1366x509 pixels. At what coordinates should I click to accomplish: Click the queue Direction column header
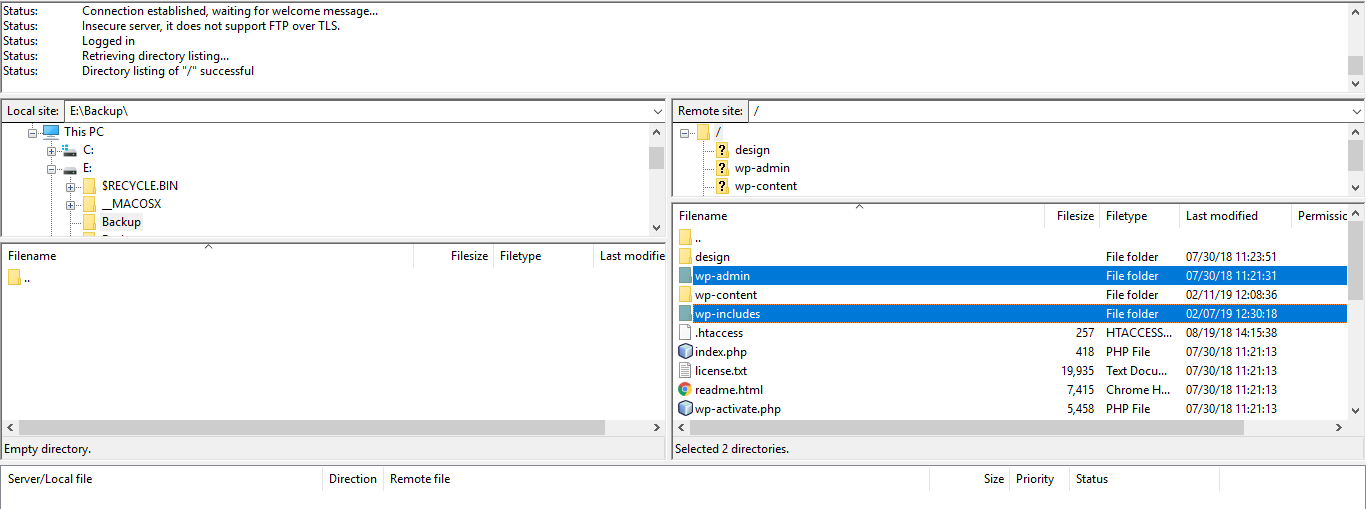tap(353, 479)
